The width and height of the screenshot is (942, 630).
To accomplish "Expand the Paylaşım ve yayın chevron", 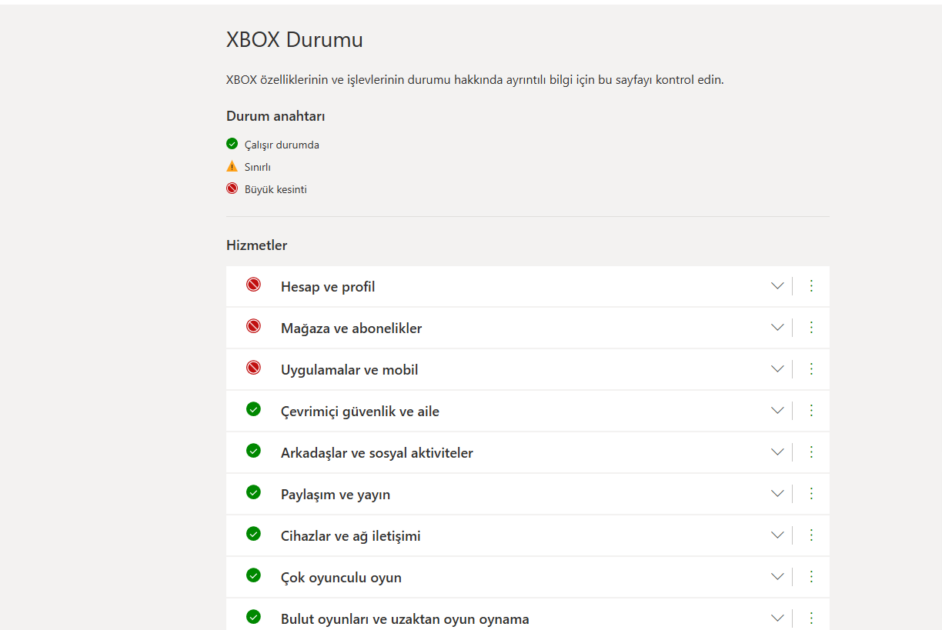I will pyautogui.click(x=777, y=493).
